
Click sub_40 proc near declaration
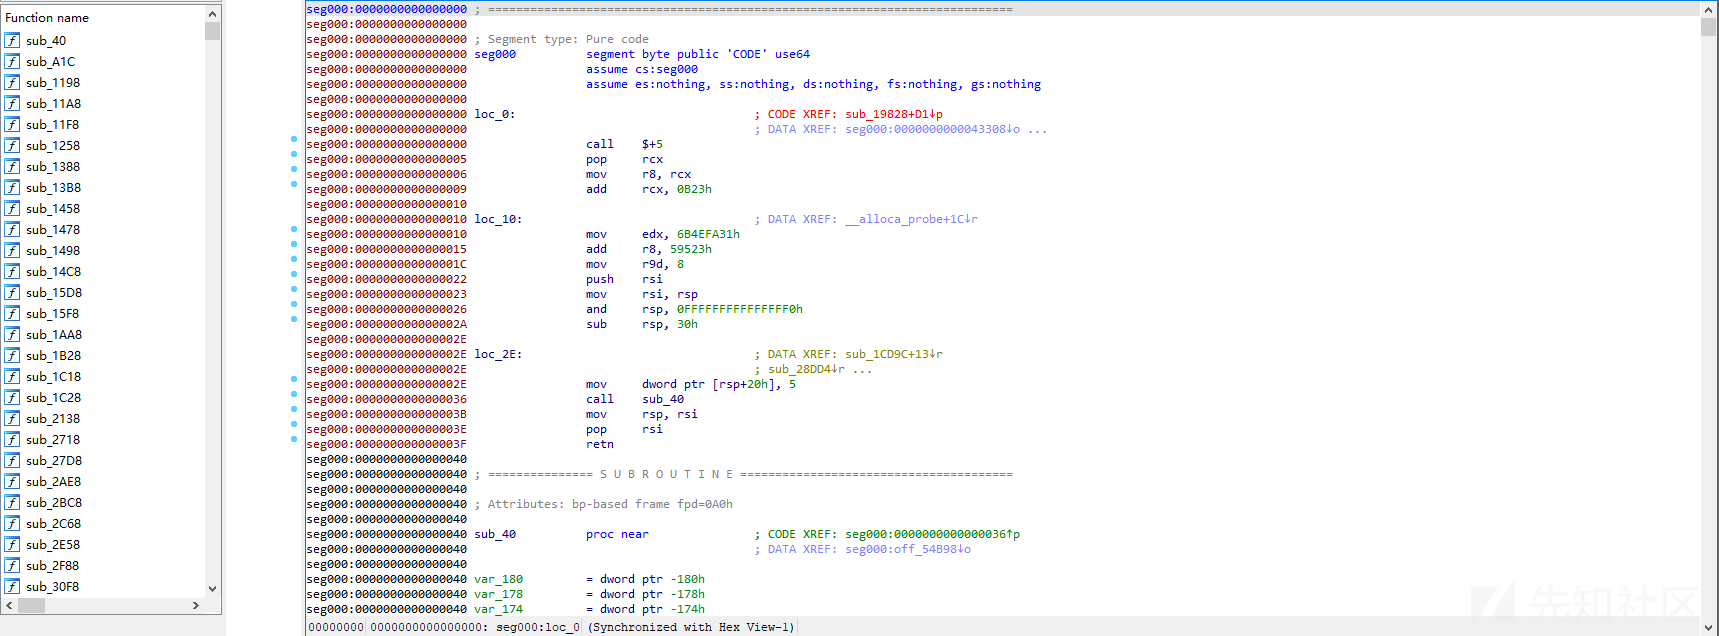pos(561,534)
